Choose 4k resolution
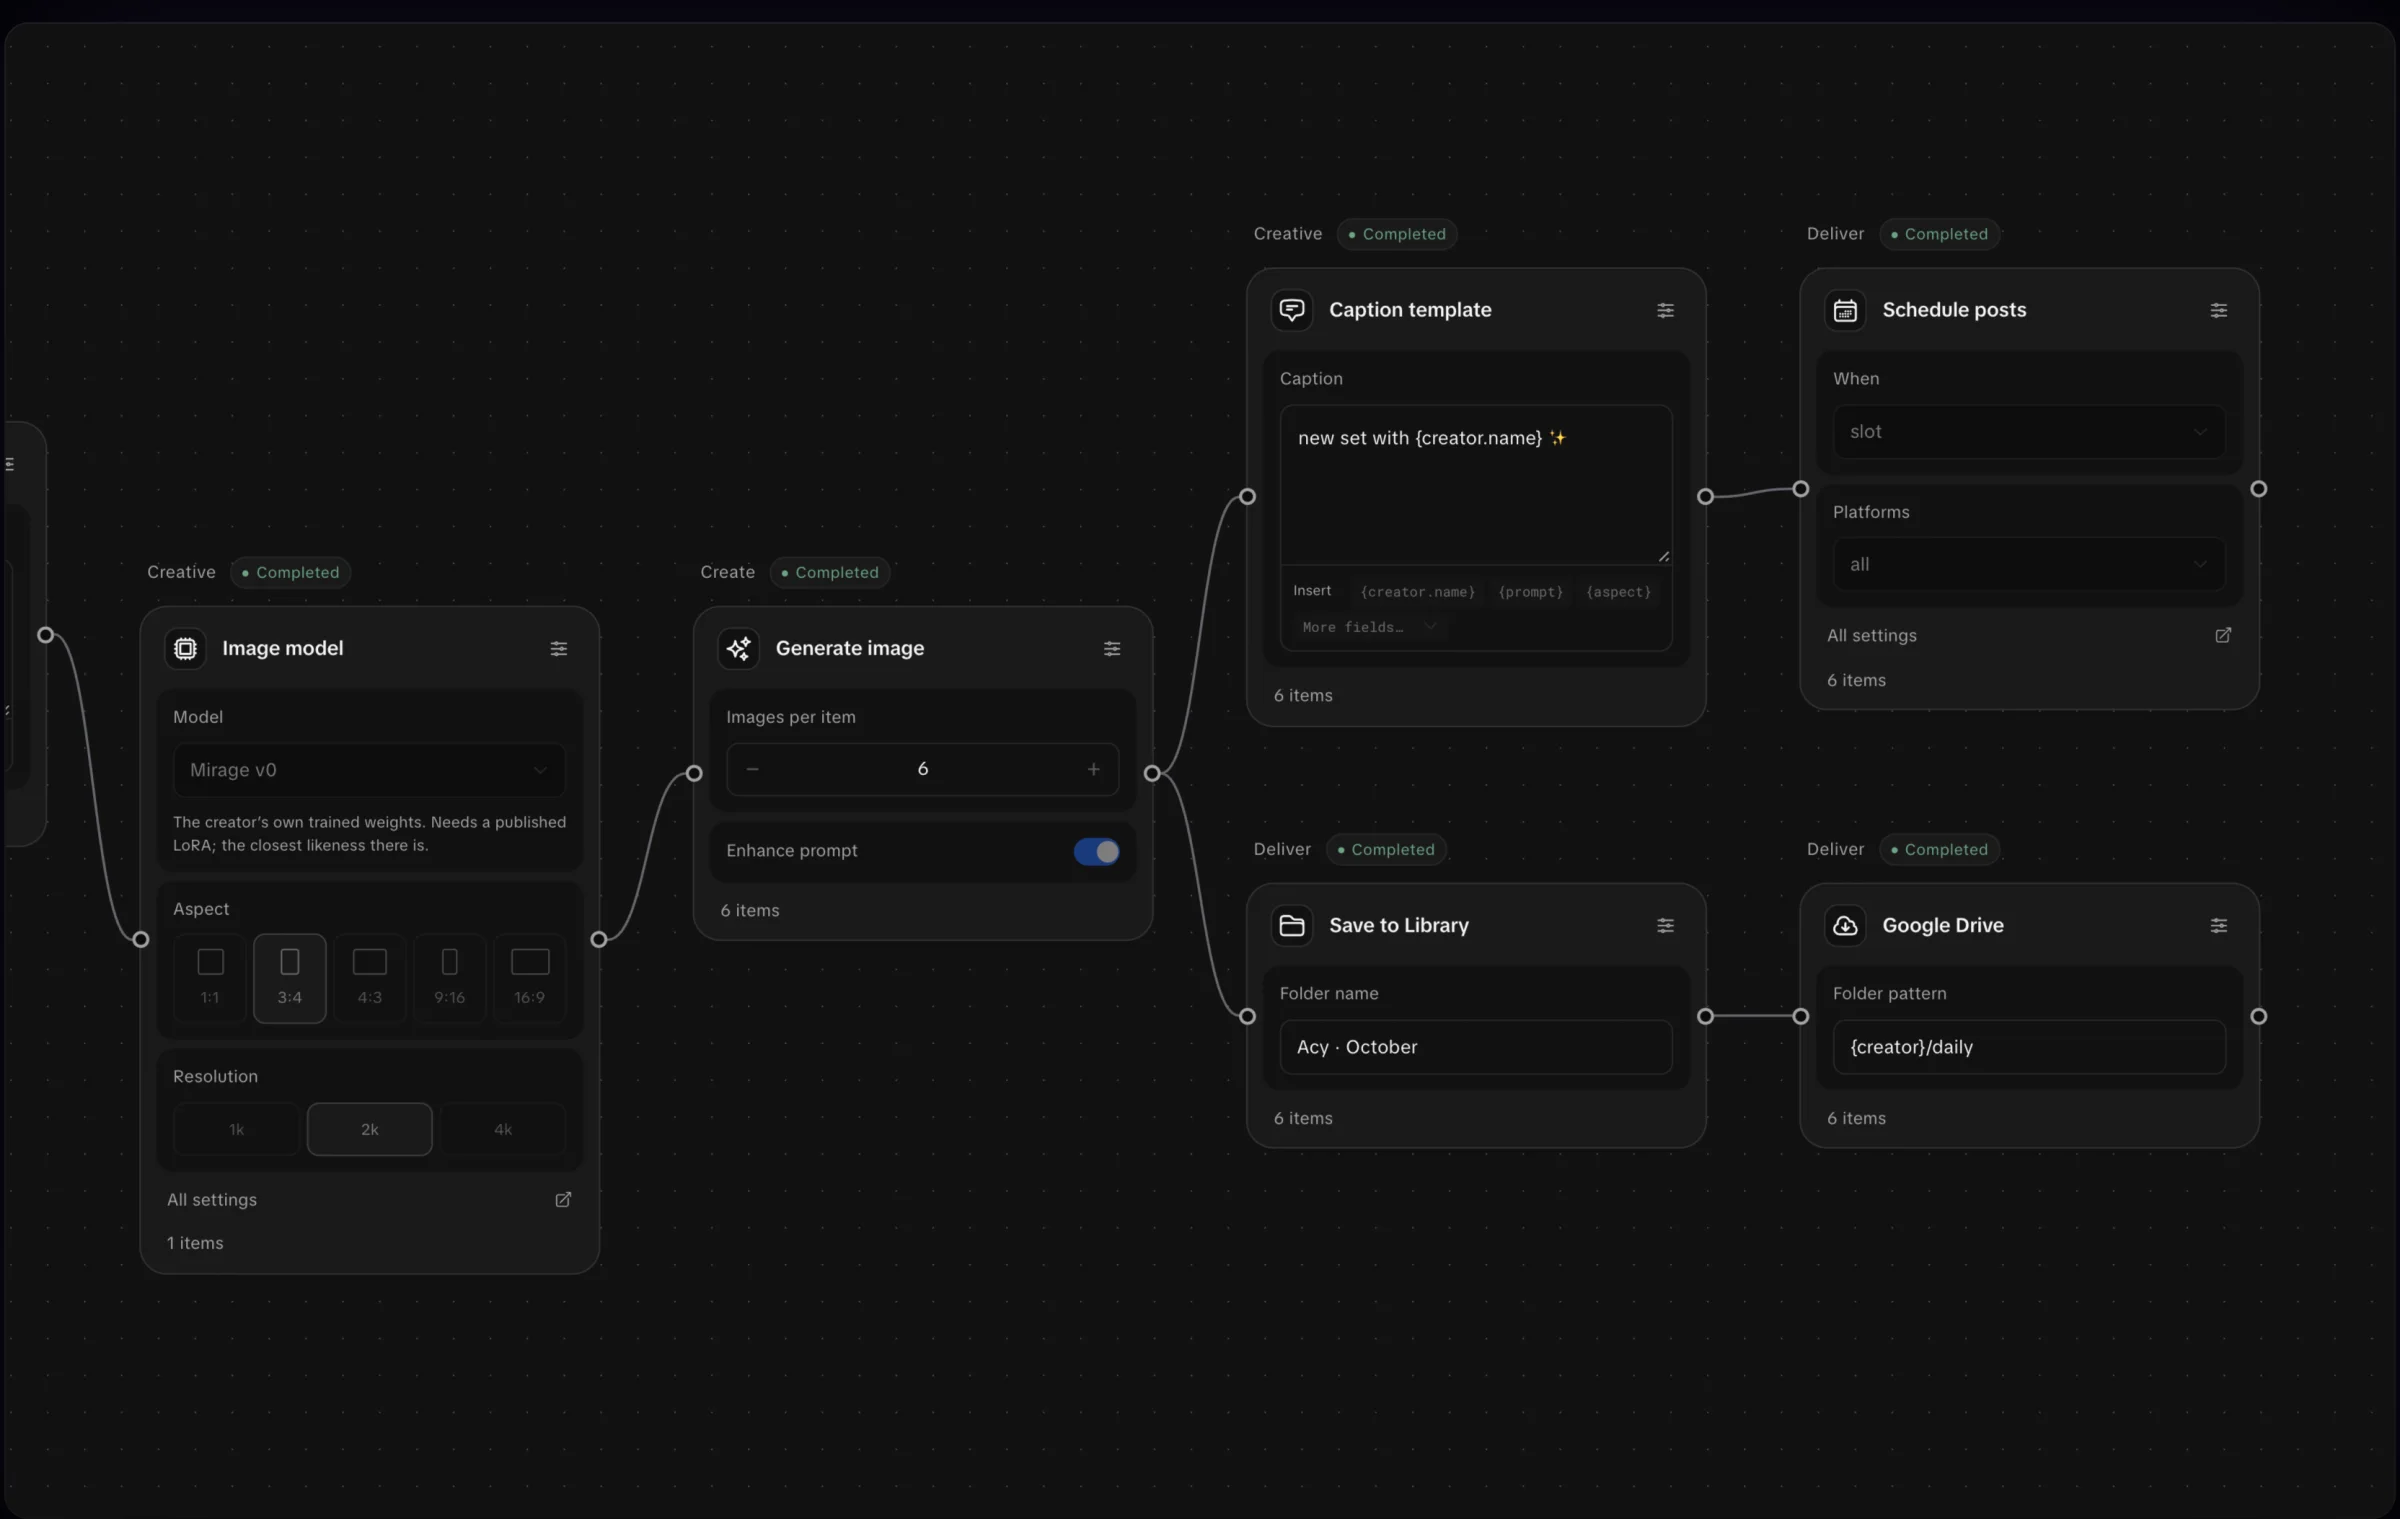 click(x=503, y=1129)
